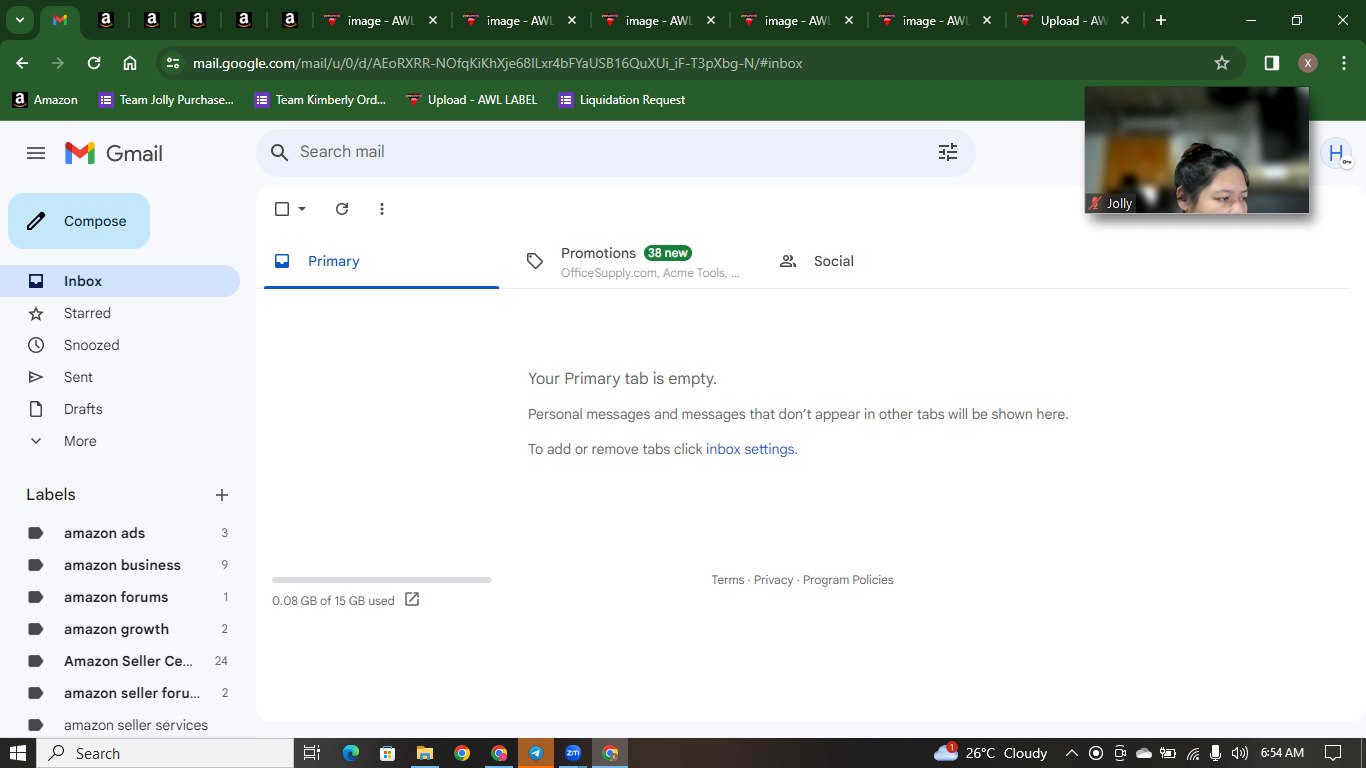Viewport: 1366px width, 768px height.
Task: Open the Windows notification center
Action: tap(1333, 753)
